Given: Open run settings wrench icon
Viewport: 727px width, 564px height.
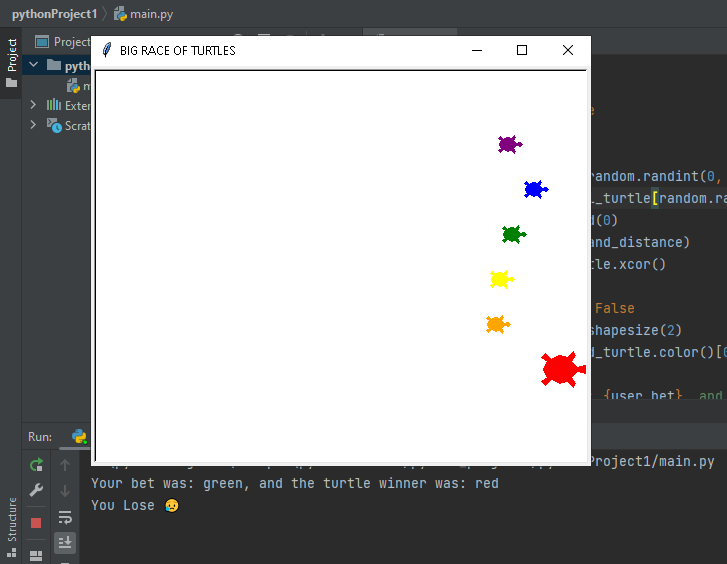Looking at the screenshot, I should click(36, 490).
